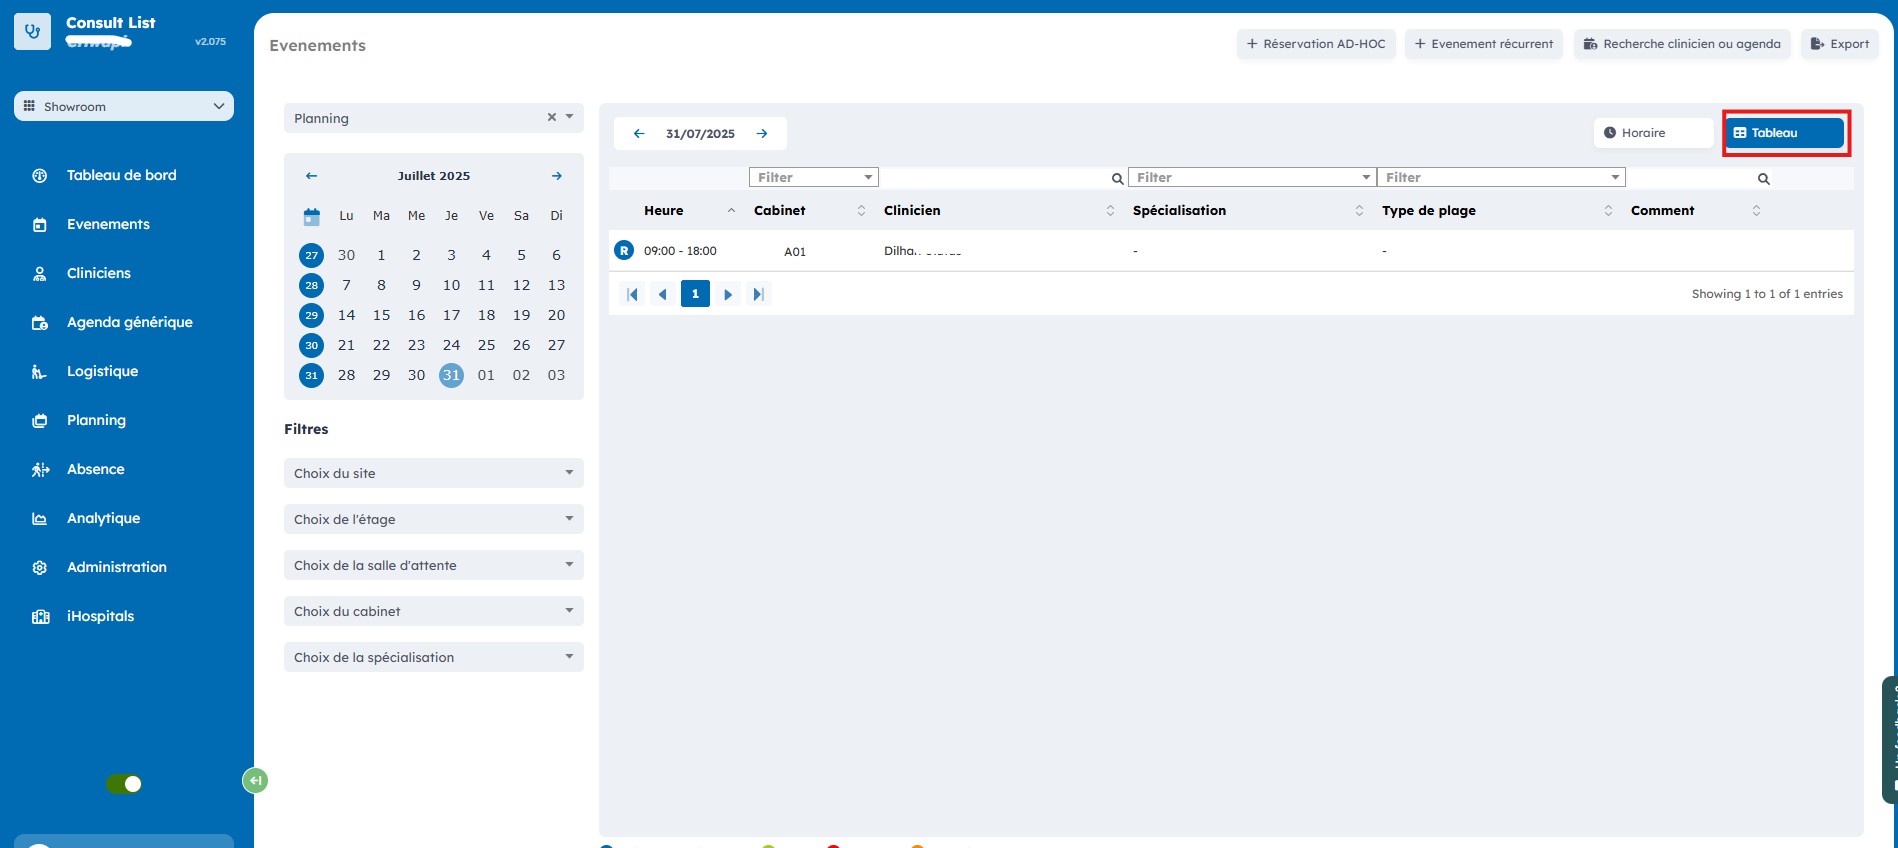Toggle the green switch in sidebar
The height and width of the screenshot is (848, 1898).
124,784
